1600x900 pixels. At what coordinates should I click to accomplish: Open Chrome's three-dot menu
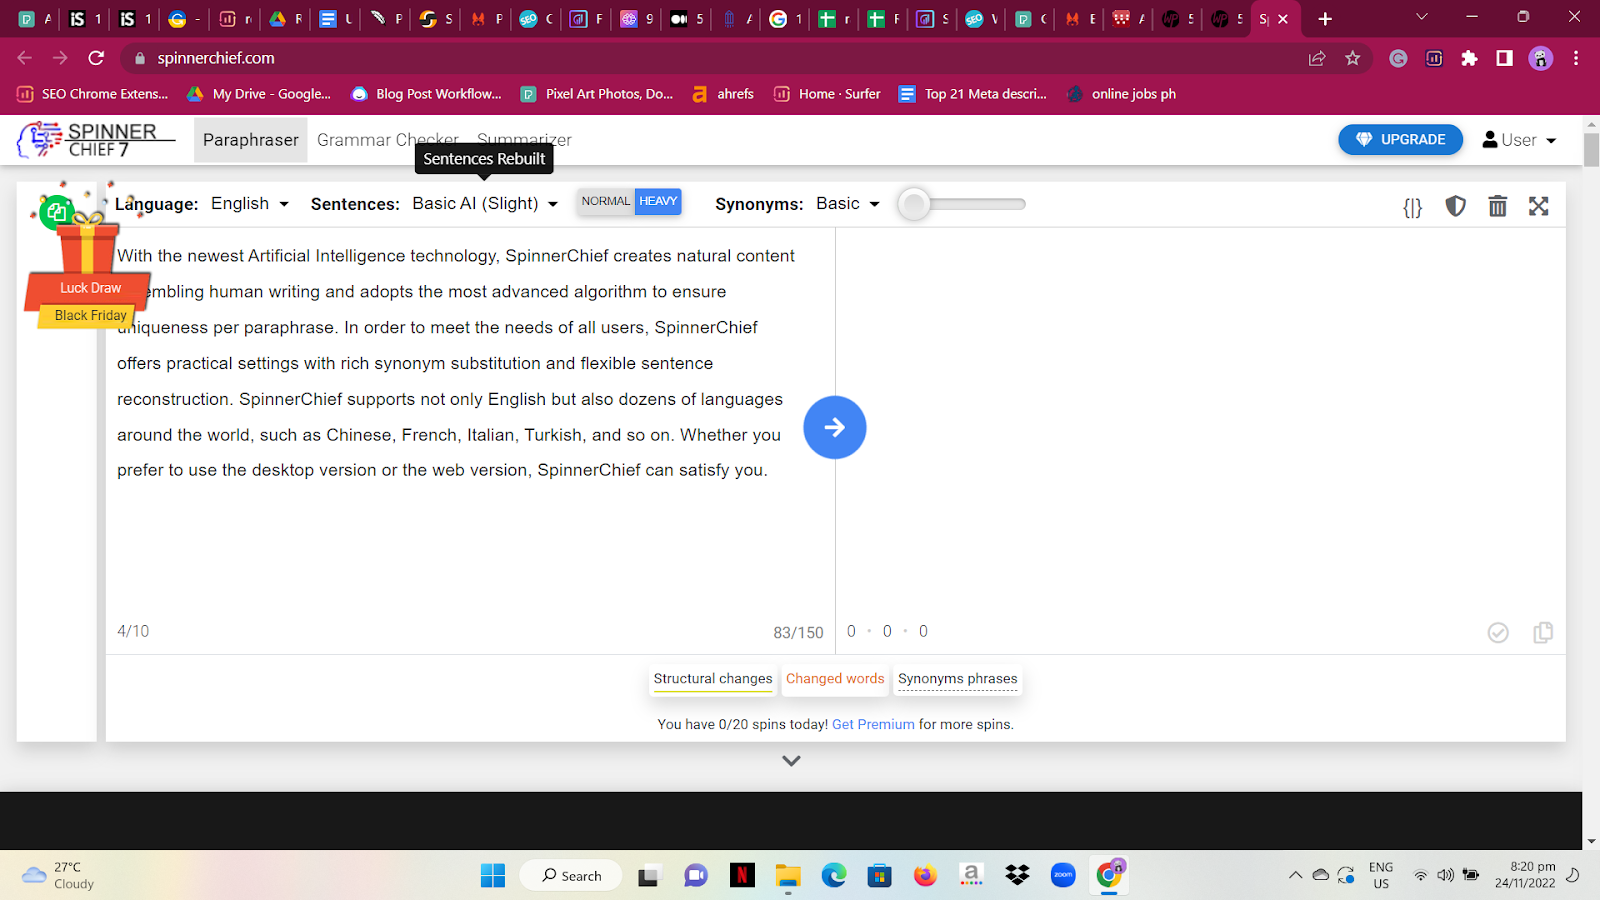[x=1576, y=58]
